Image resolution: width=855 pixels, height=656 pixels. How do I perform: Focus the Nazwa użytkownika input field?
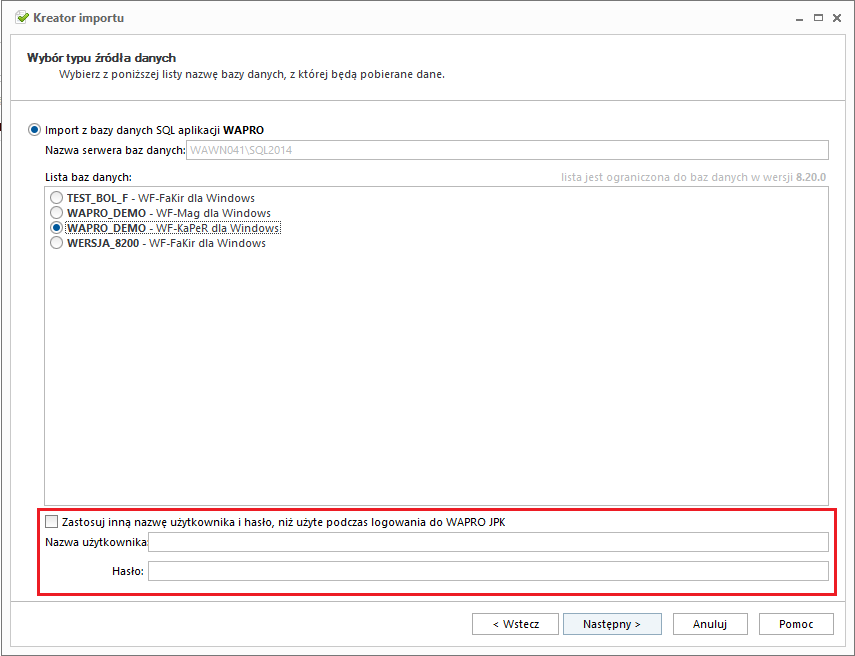(x=488, y=542)
